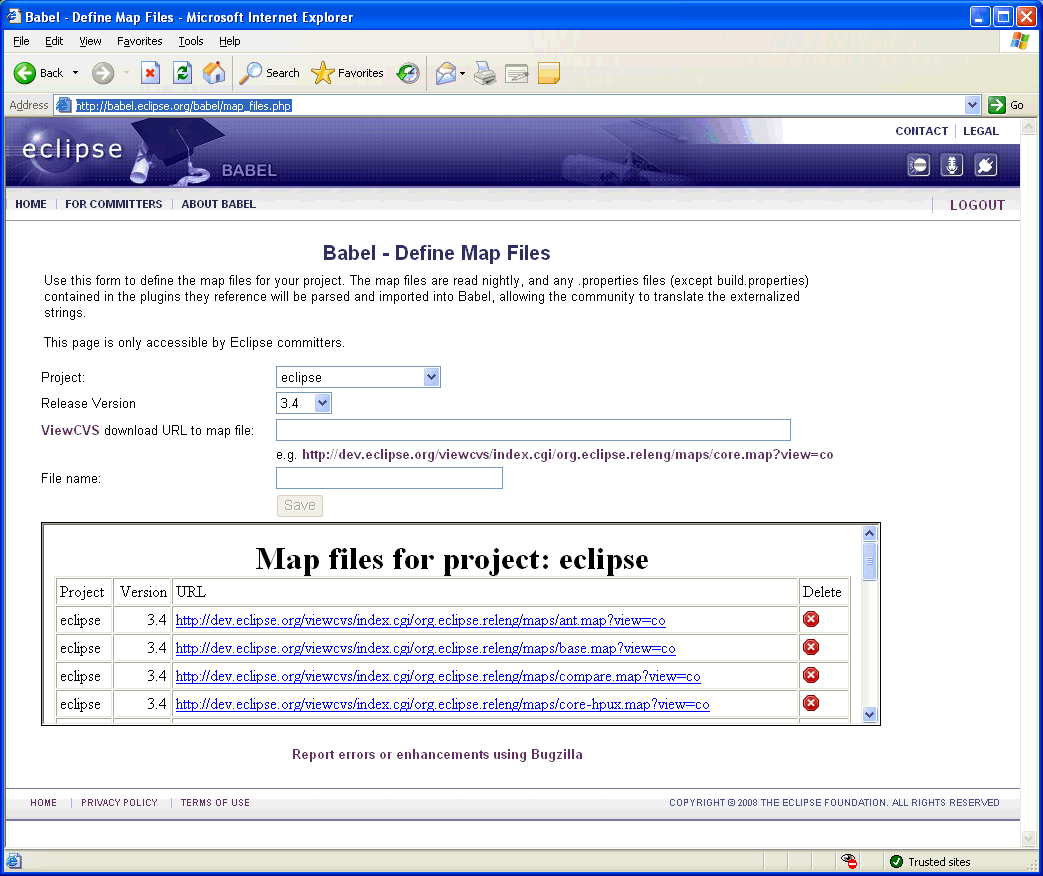Click the Go button

(1006, 105)
